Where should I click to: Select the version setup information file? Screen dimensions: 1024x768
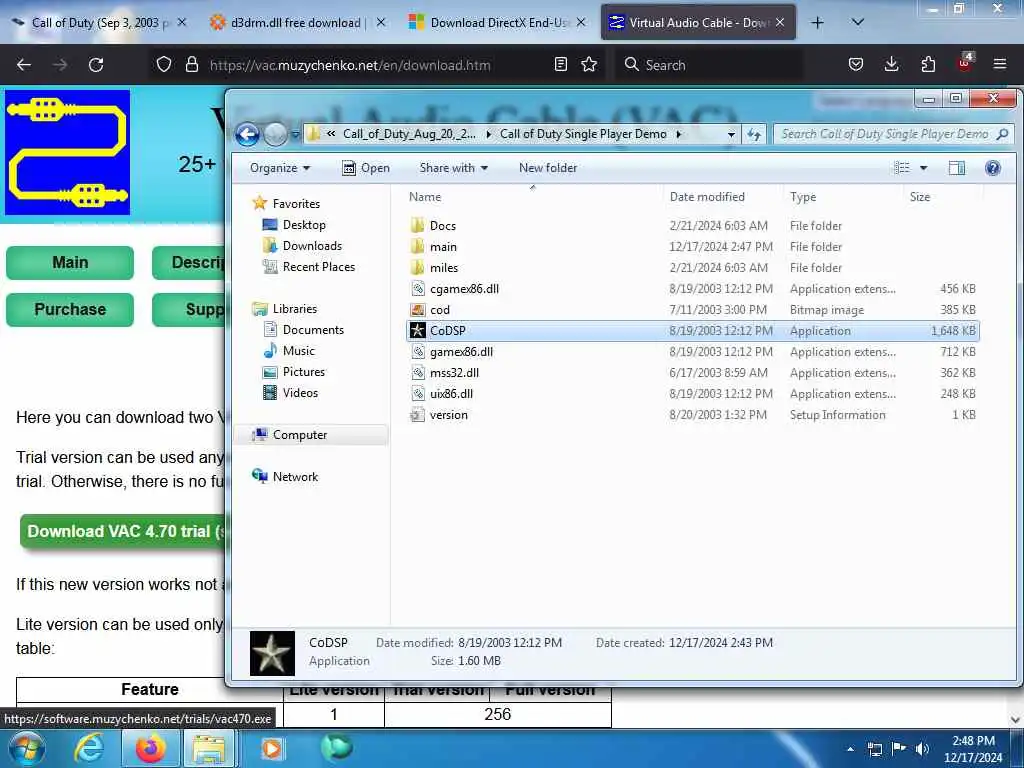click(x=693, y=415)
